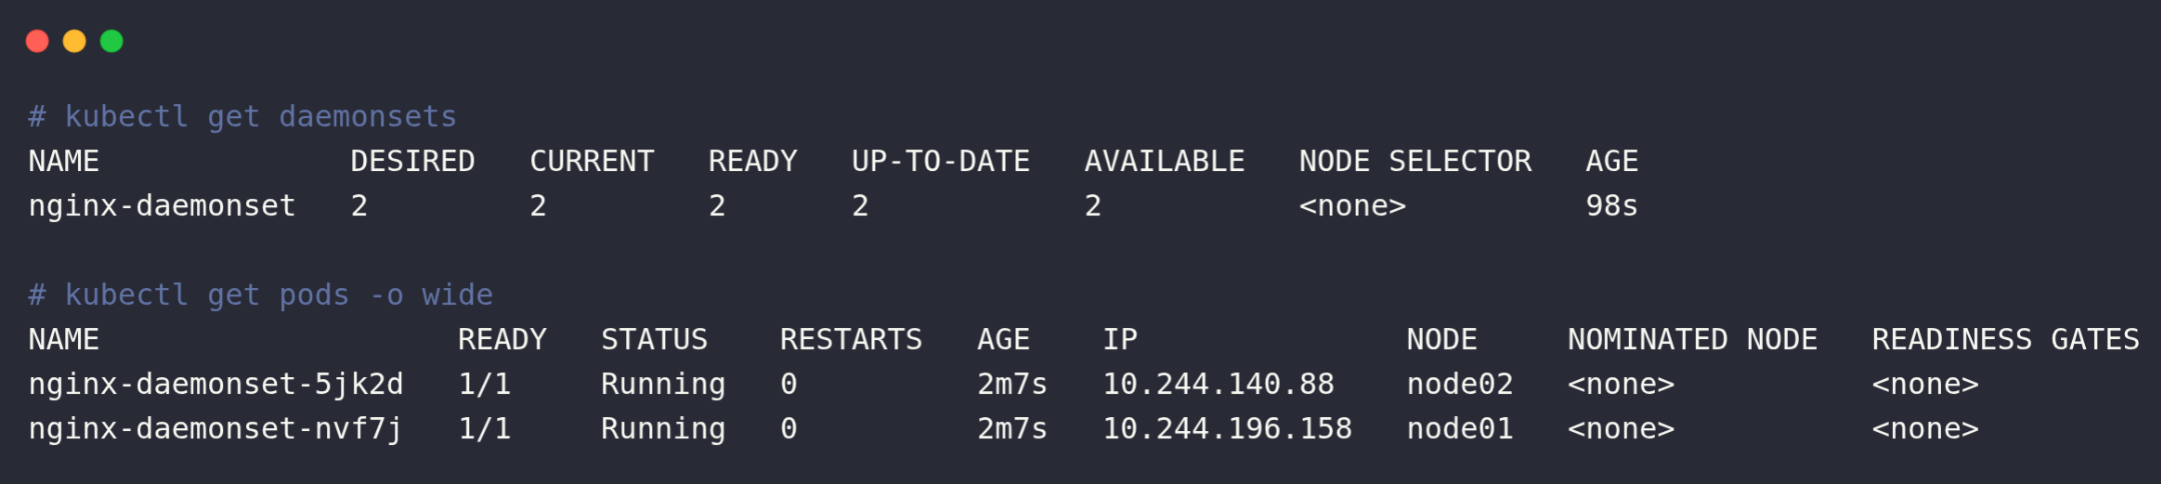The width and height of the screenshot is (2161, 484).
Task: Click the pod name nginx-daemonset-nvf7j
Action: [x=215, y=429]
